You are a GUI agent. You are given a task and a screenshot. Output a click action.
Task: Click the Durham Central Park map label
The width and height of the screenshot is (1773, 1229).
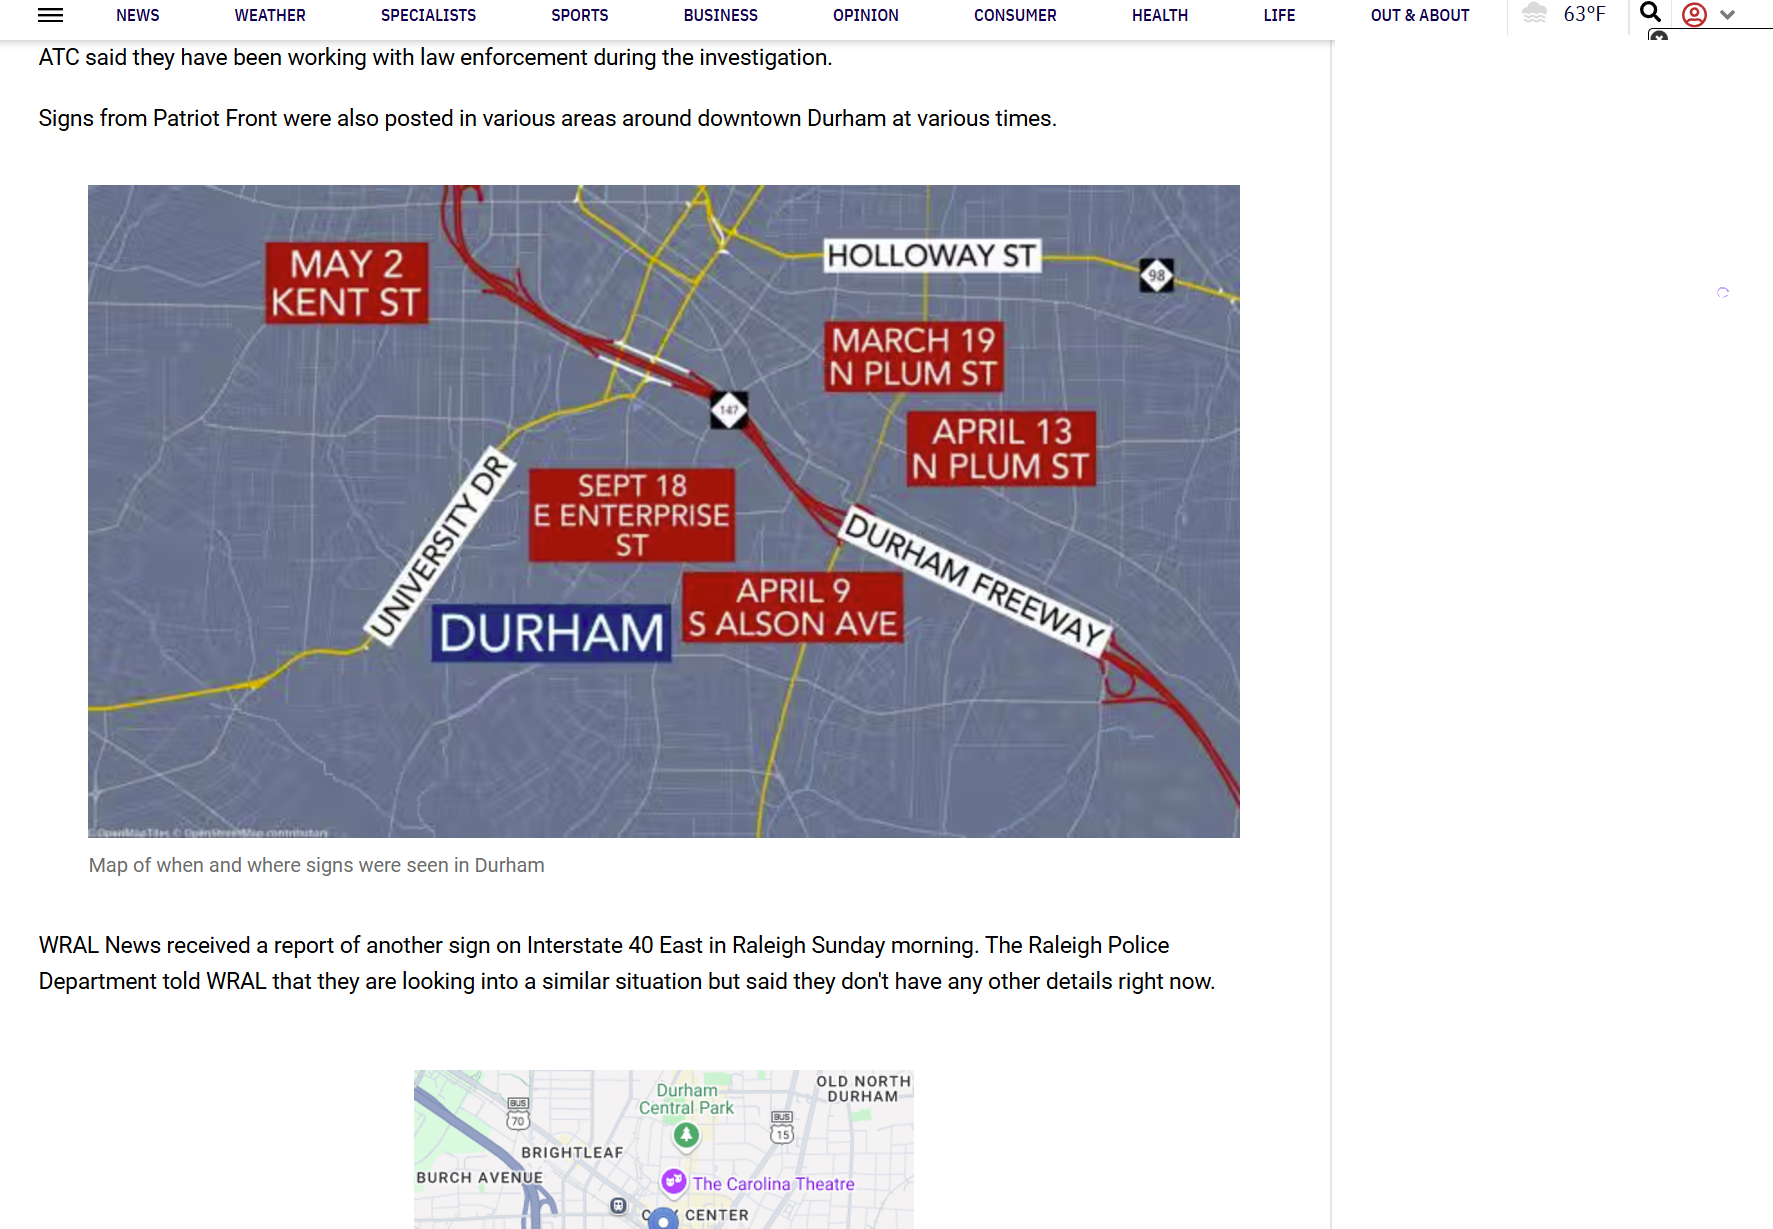[x=686, y=1099]
